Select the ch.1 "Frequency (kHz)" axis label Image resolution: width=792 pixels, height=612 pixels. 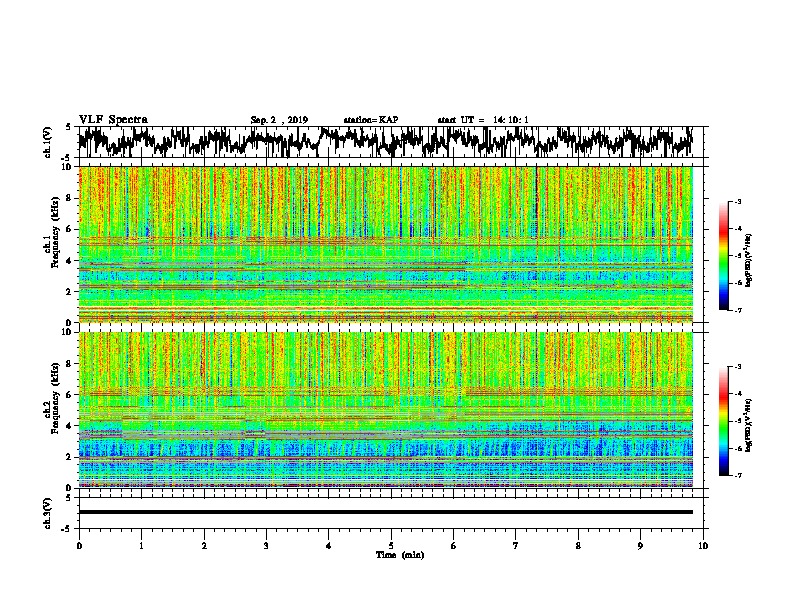55,232
